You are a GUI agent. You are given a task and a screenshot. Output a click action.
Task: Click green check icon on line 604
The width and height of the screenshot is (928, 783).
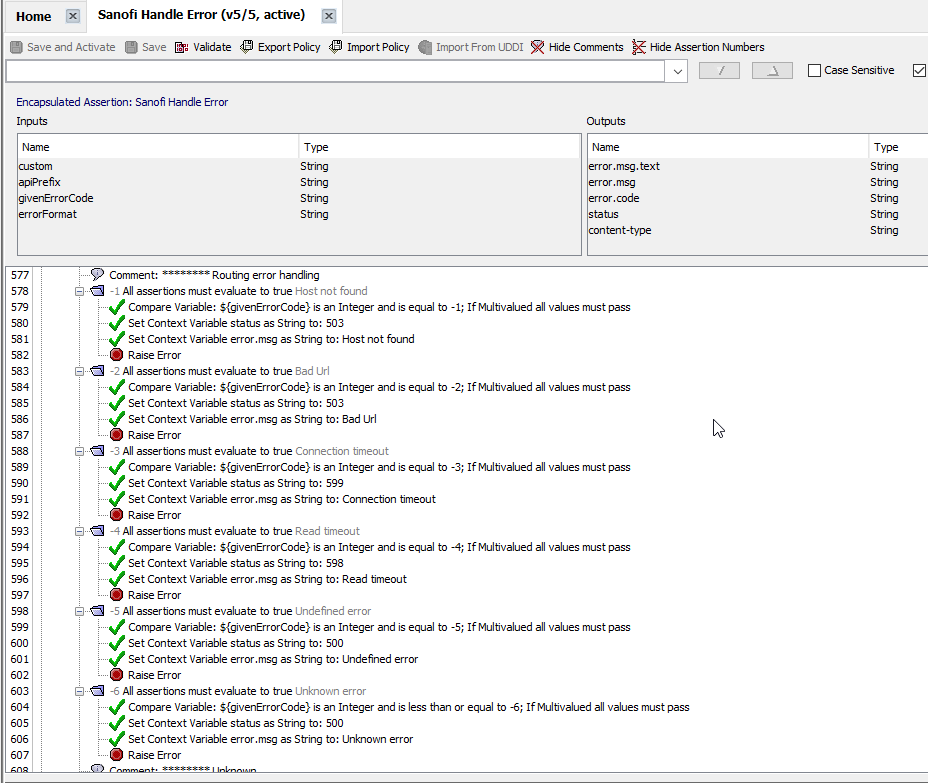click(117, 706)
